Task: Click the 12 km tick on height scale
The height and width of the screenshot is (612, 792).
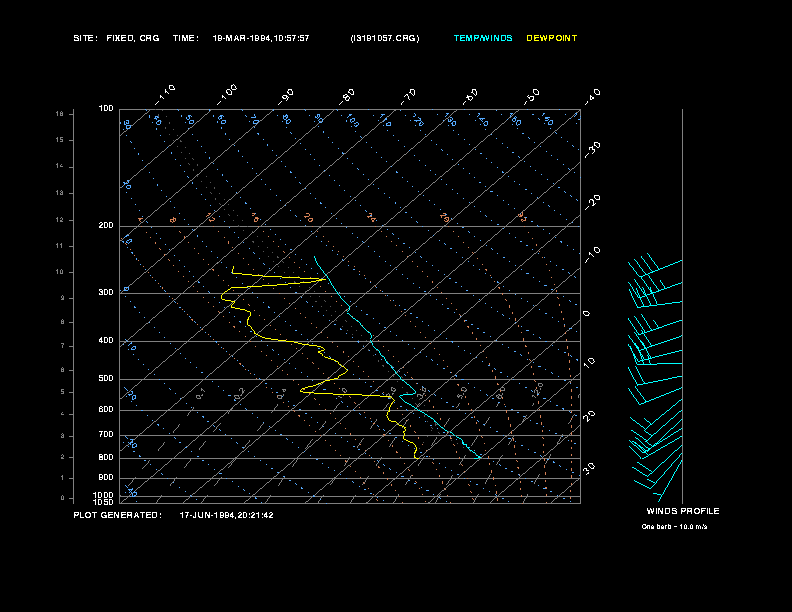Action: (60, 220)
